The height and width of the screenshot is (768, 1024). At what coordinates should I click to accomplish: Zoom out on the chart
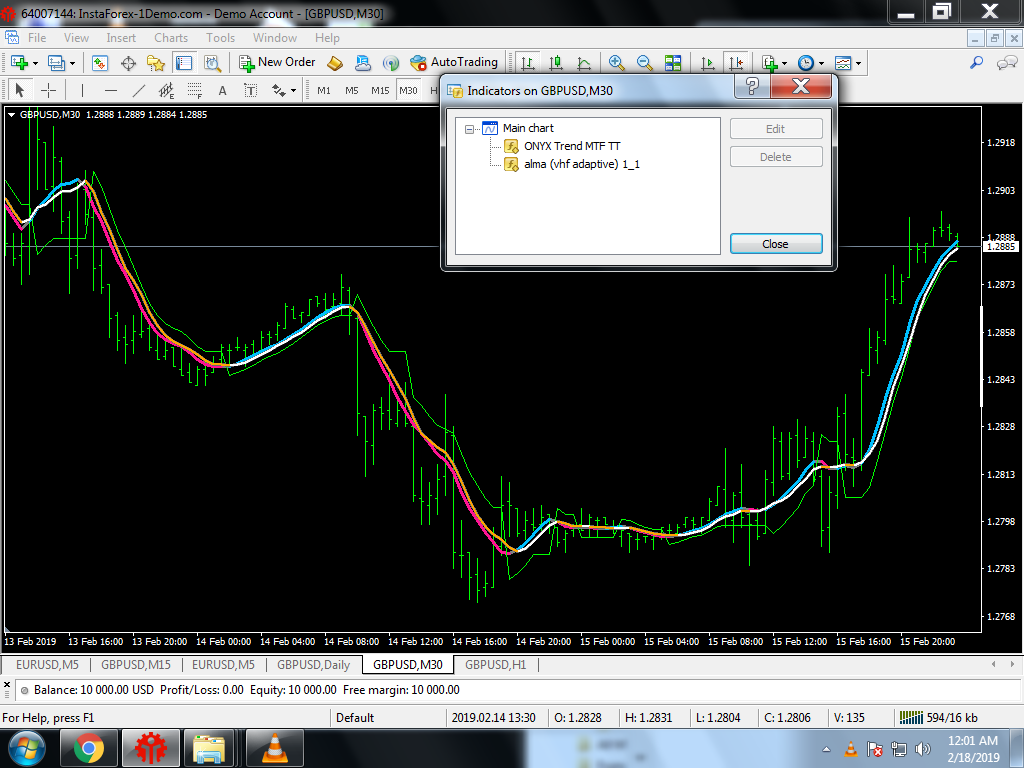(x=645, y=63)
